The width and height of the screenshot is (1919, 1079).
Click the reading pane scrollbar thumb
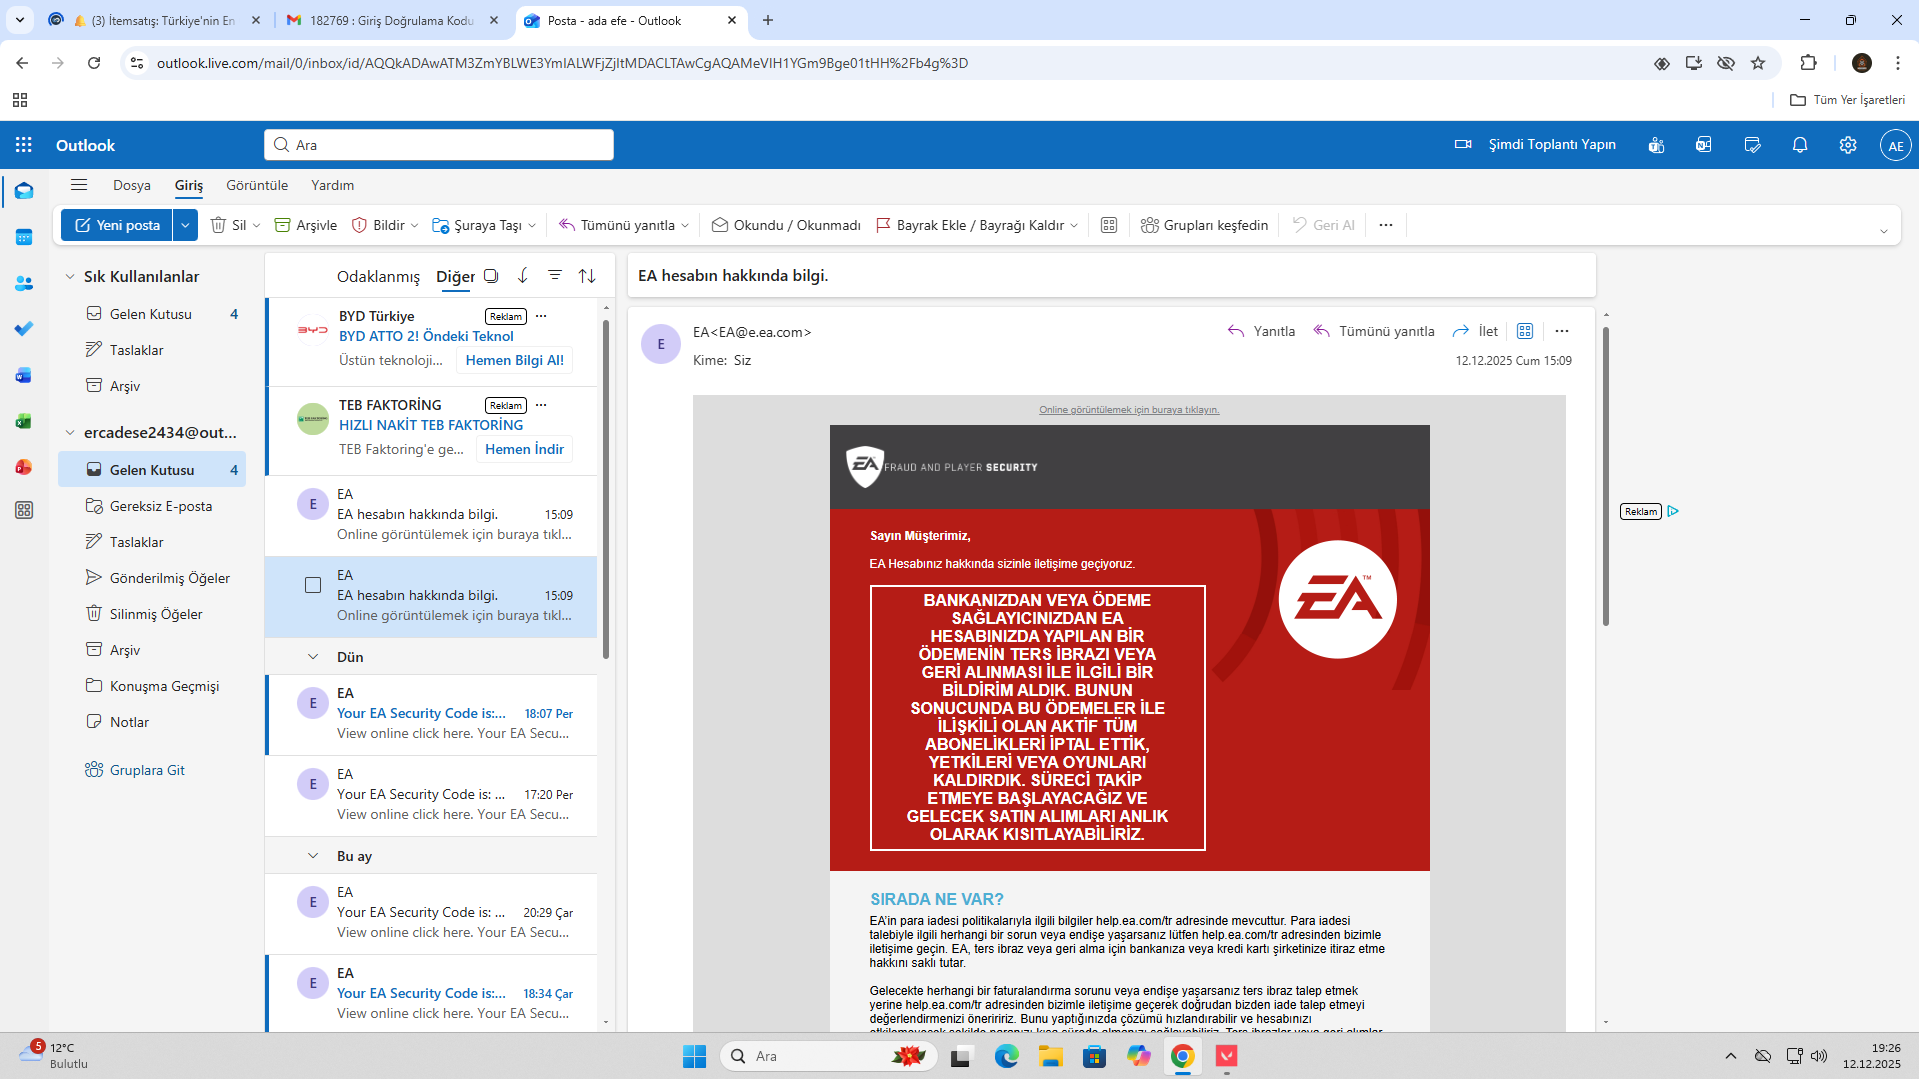click(1606, 475)
